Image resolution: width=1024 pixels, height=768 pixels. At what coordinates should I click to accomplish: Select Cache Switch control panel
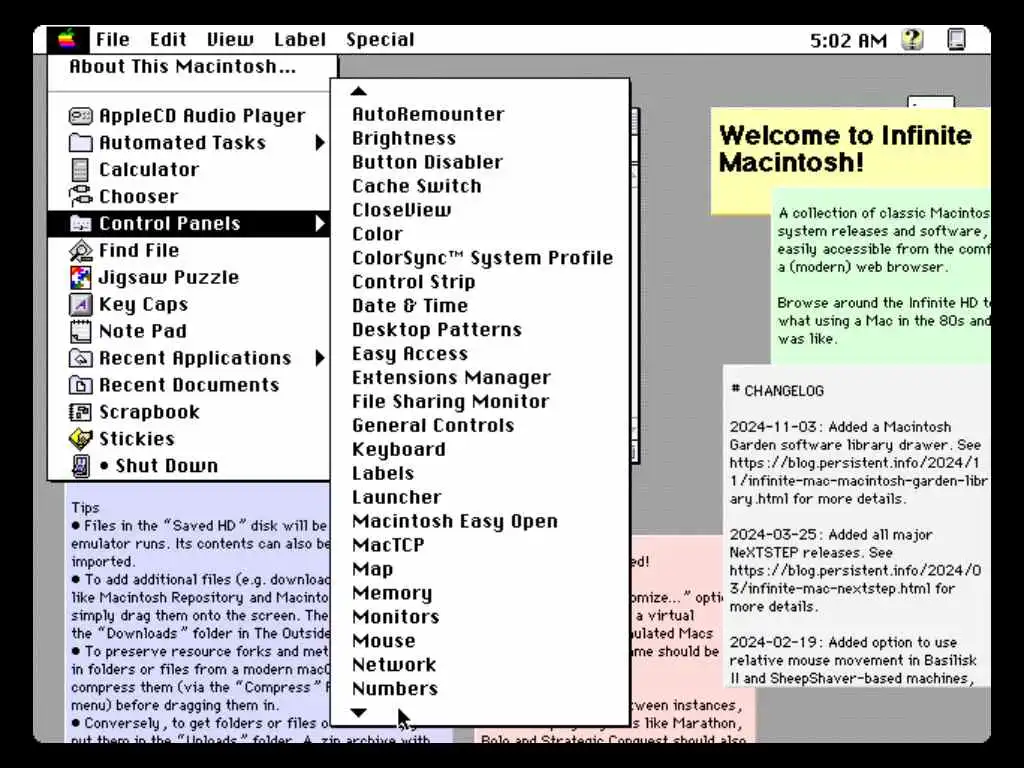tap(416, 186)
